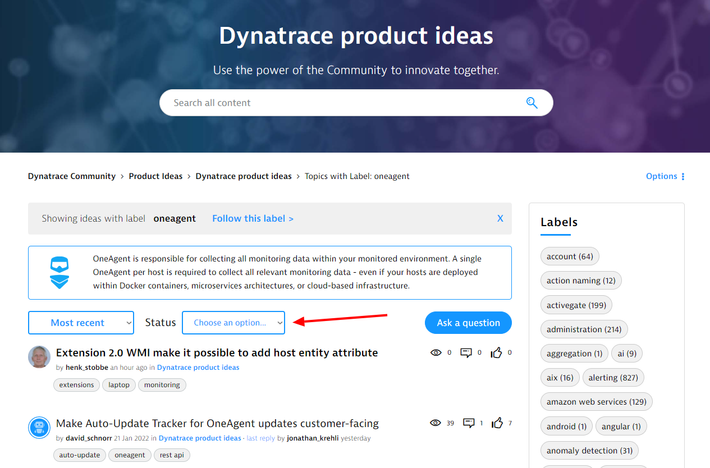Image resolution: width=710 pixels, height=468 pixels.
Task: Follow this label link
Action: click(253, 218)
